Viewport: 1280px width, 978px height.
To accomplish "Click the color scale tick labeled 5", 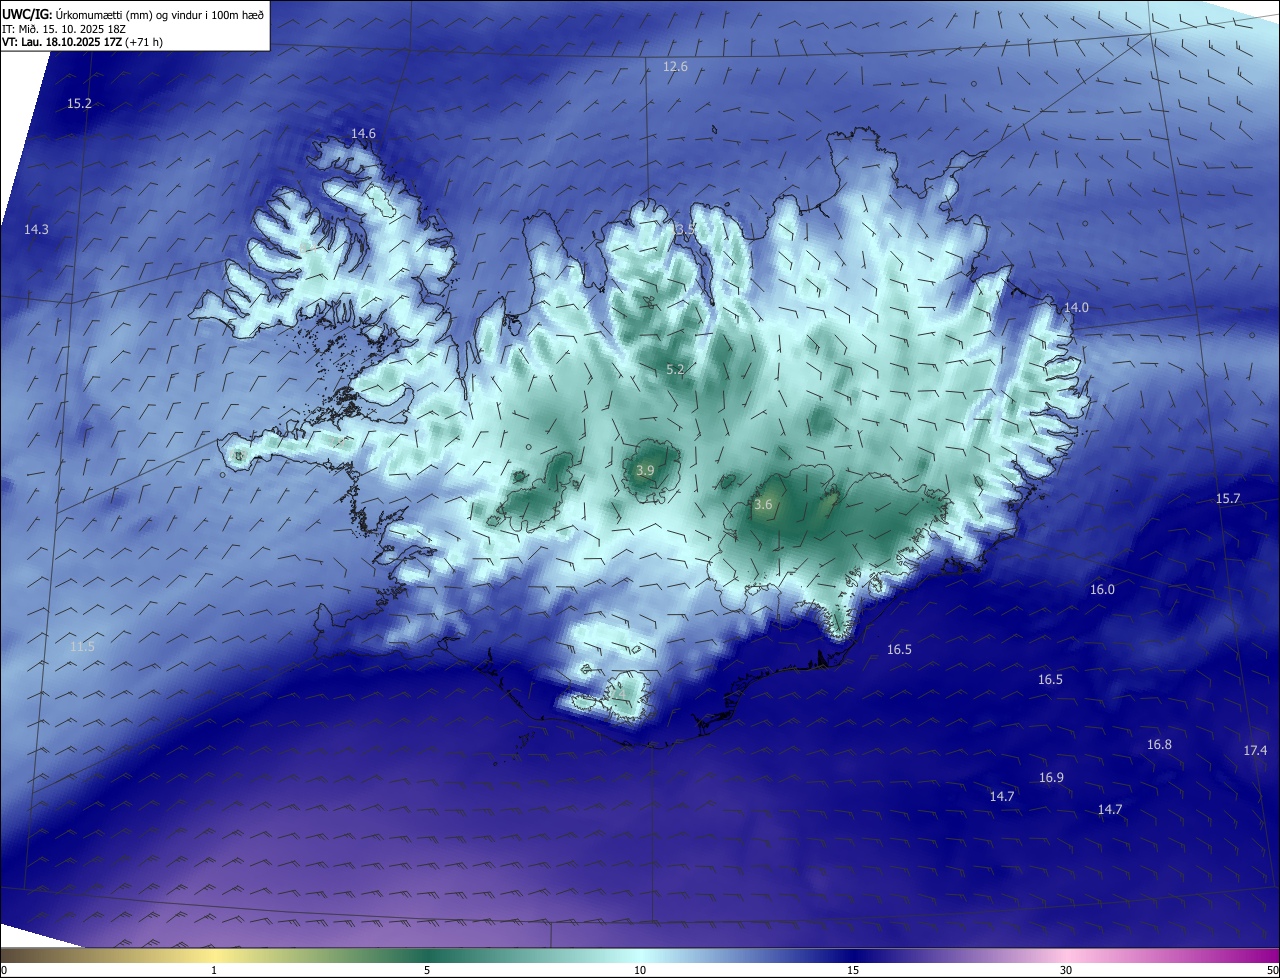I will click(427, 970).
